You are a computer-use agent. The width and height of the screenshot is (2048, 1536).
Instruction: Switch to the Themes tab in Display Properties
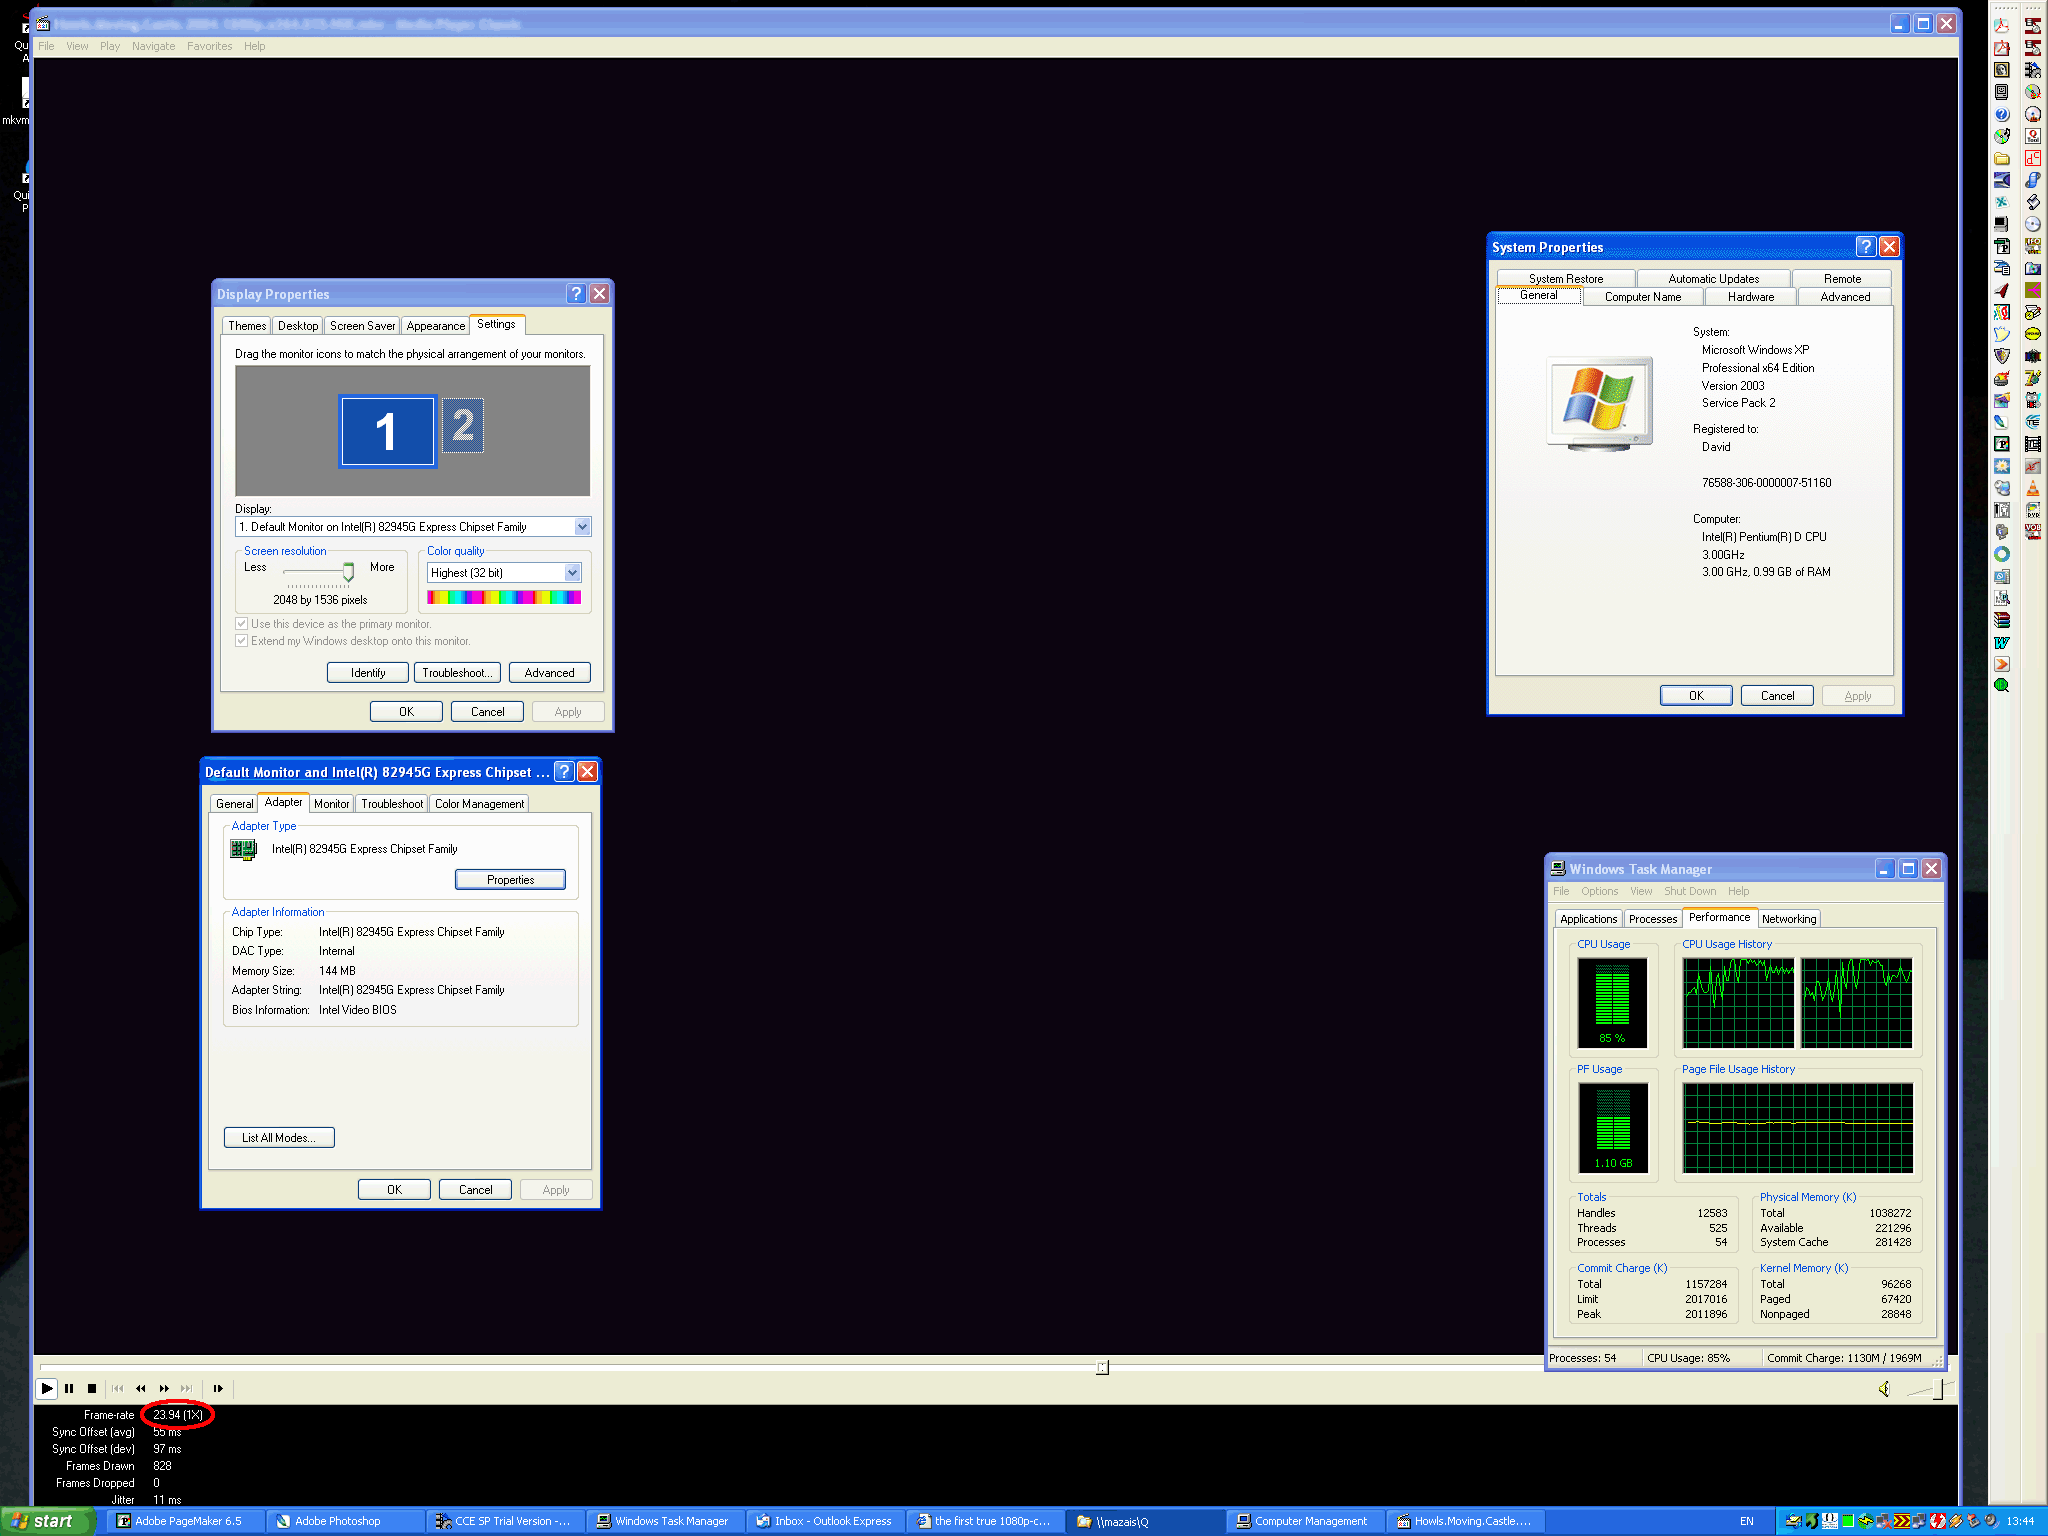pyautogui.click(x=247, y=326)
